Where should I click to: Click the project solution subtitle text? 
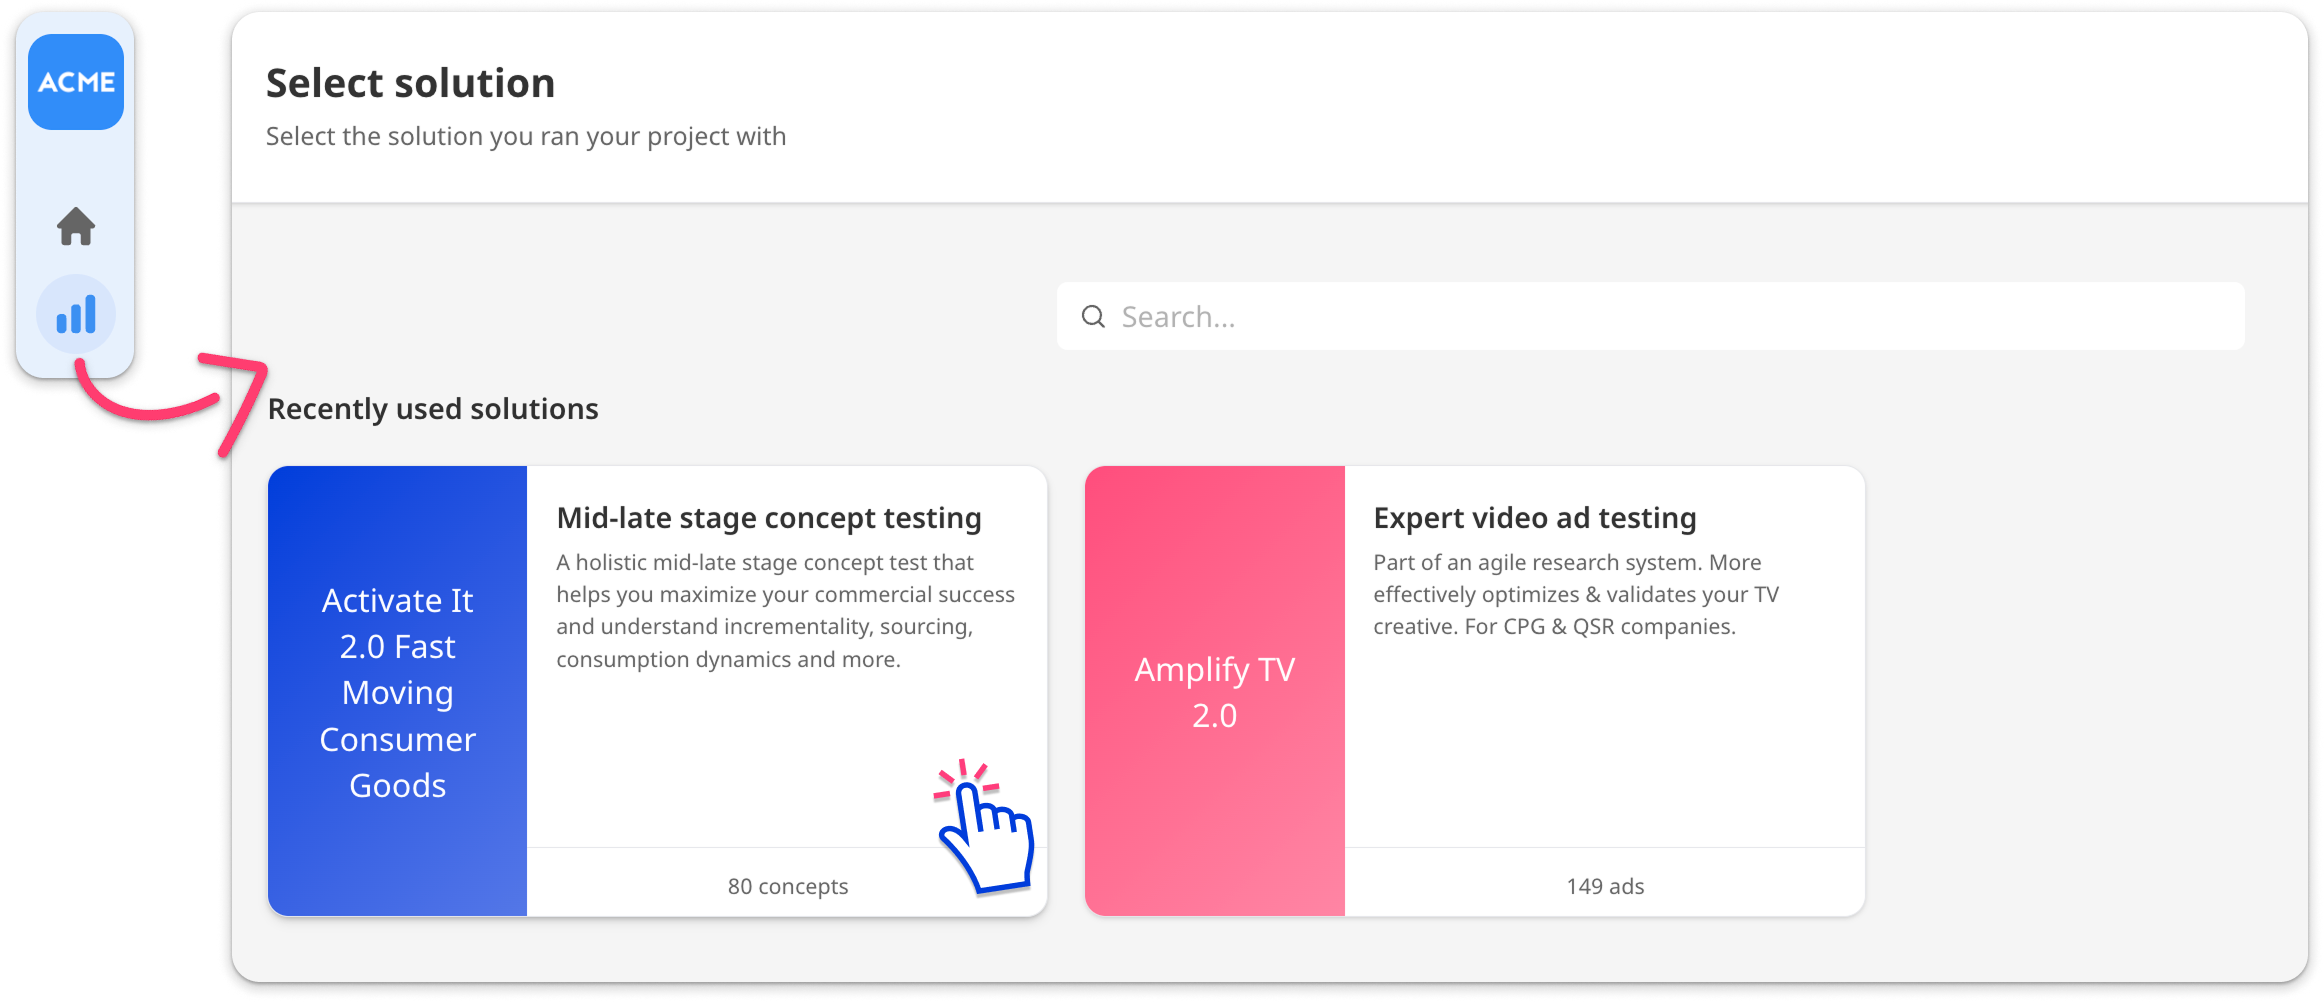click(x=526, y=137)
